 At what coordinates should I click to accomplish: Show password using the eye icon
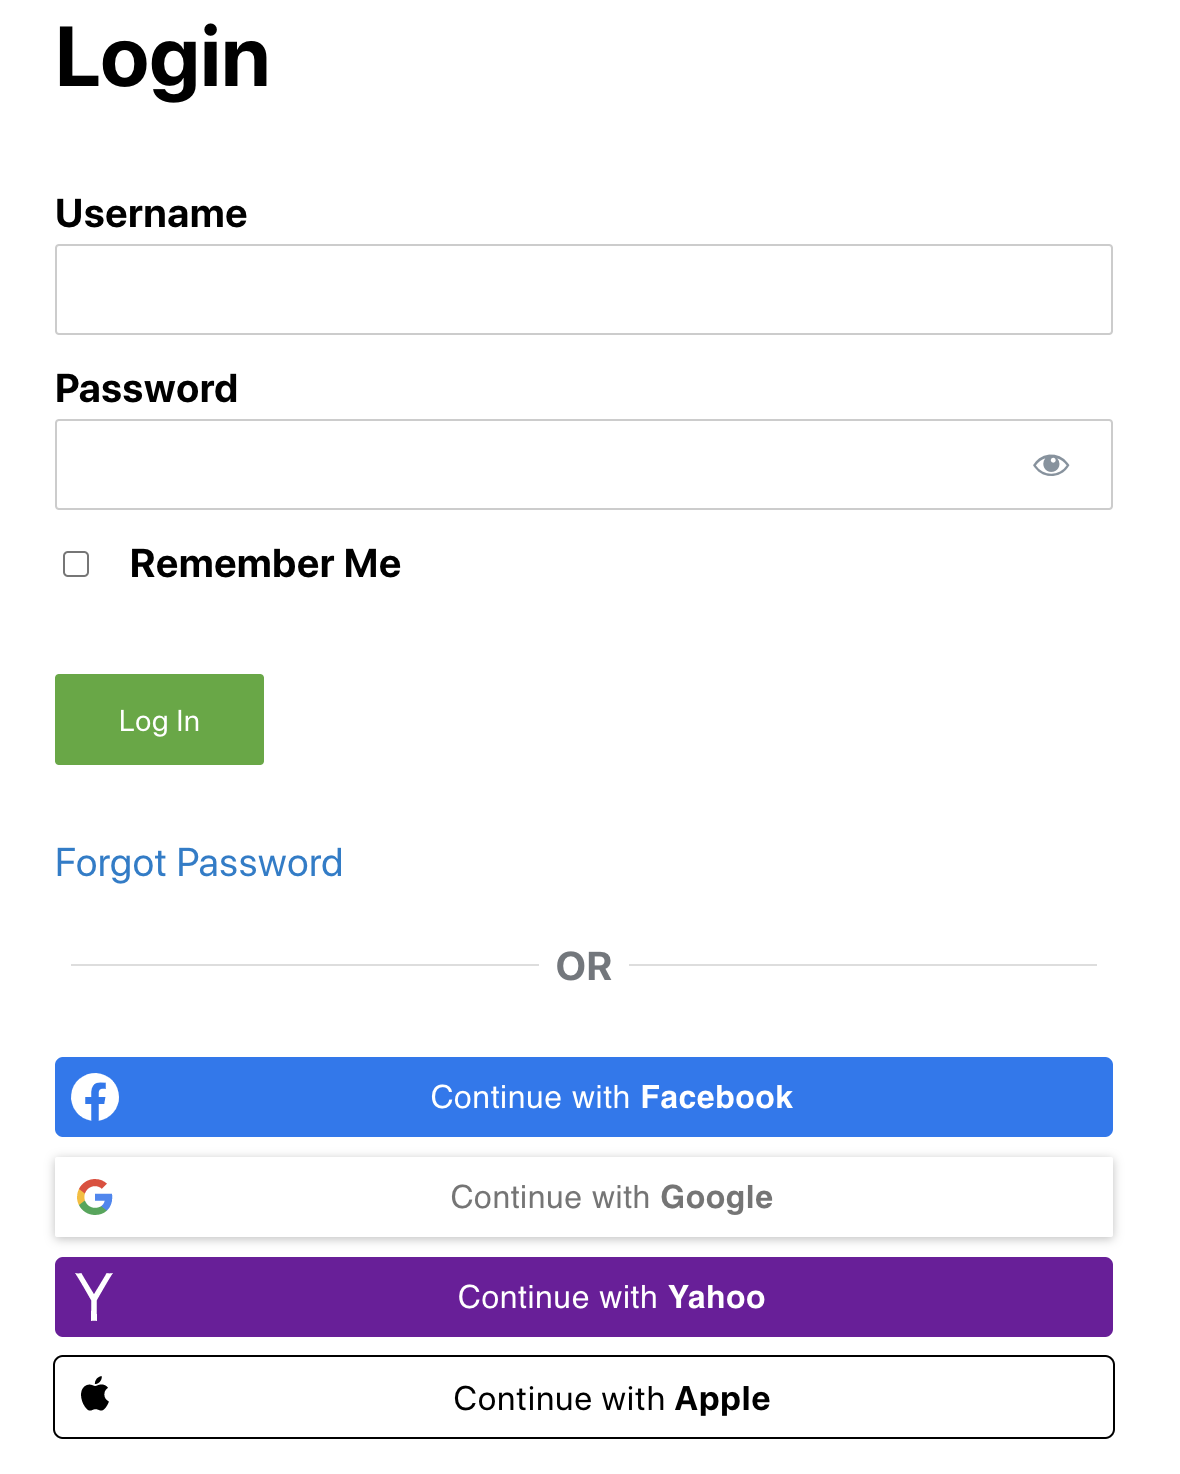(x=1051, y=465)
